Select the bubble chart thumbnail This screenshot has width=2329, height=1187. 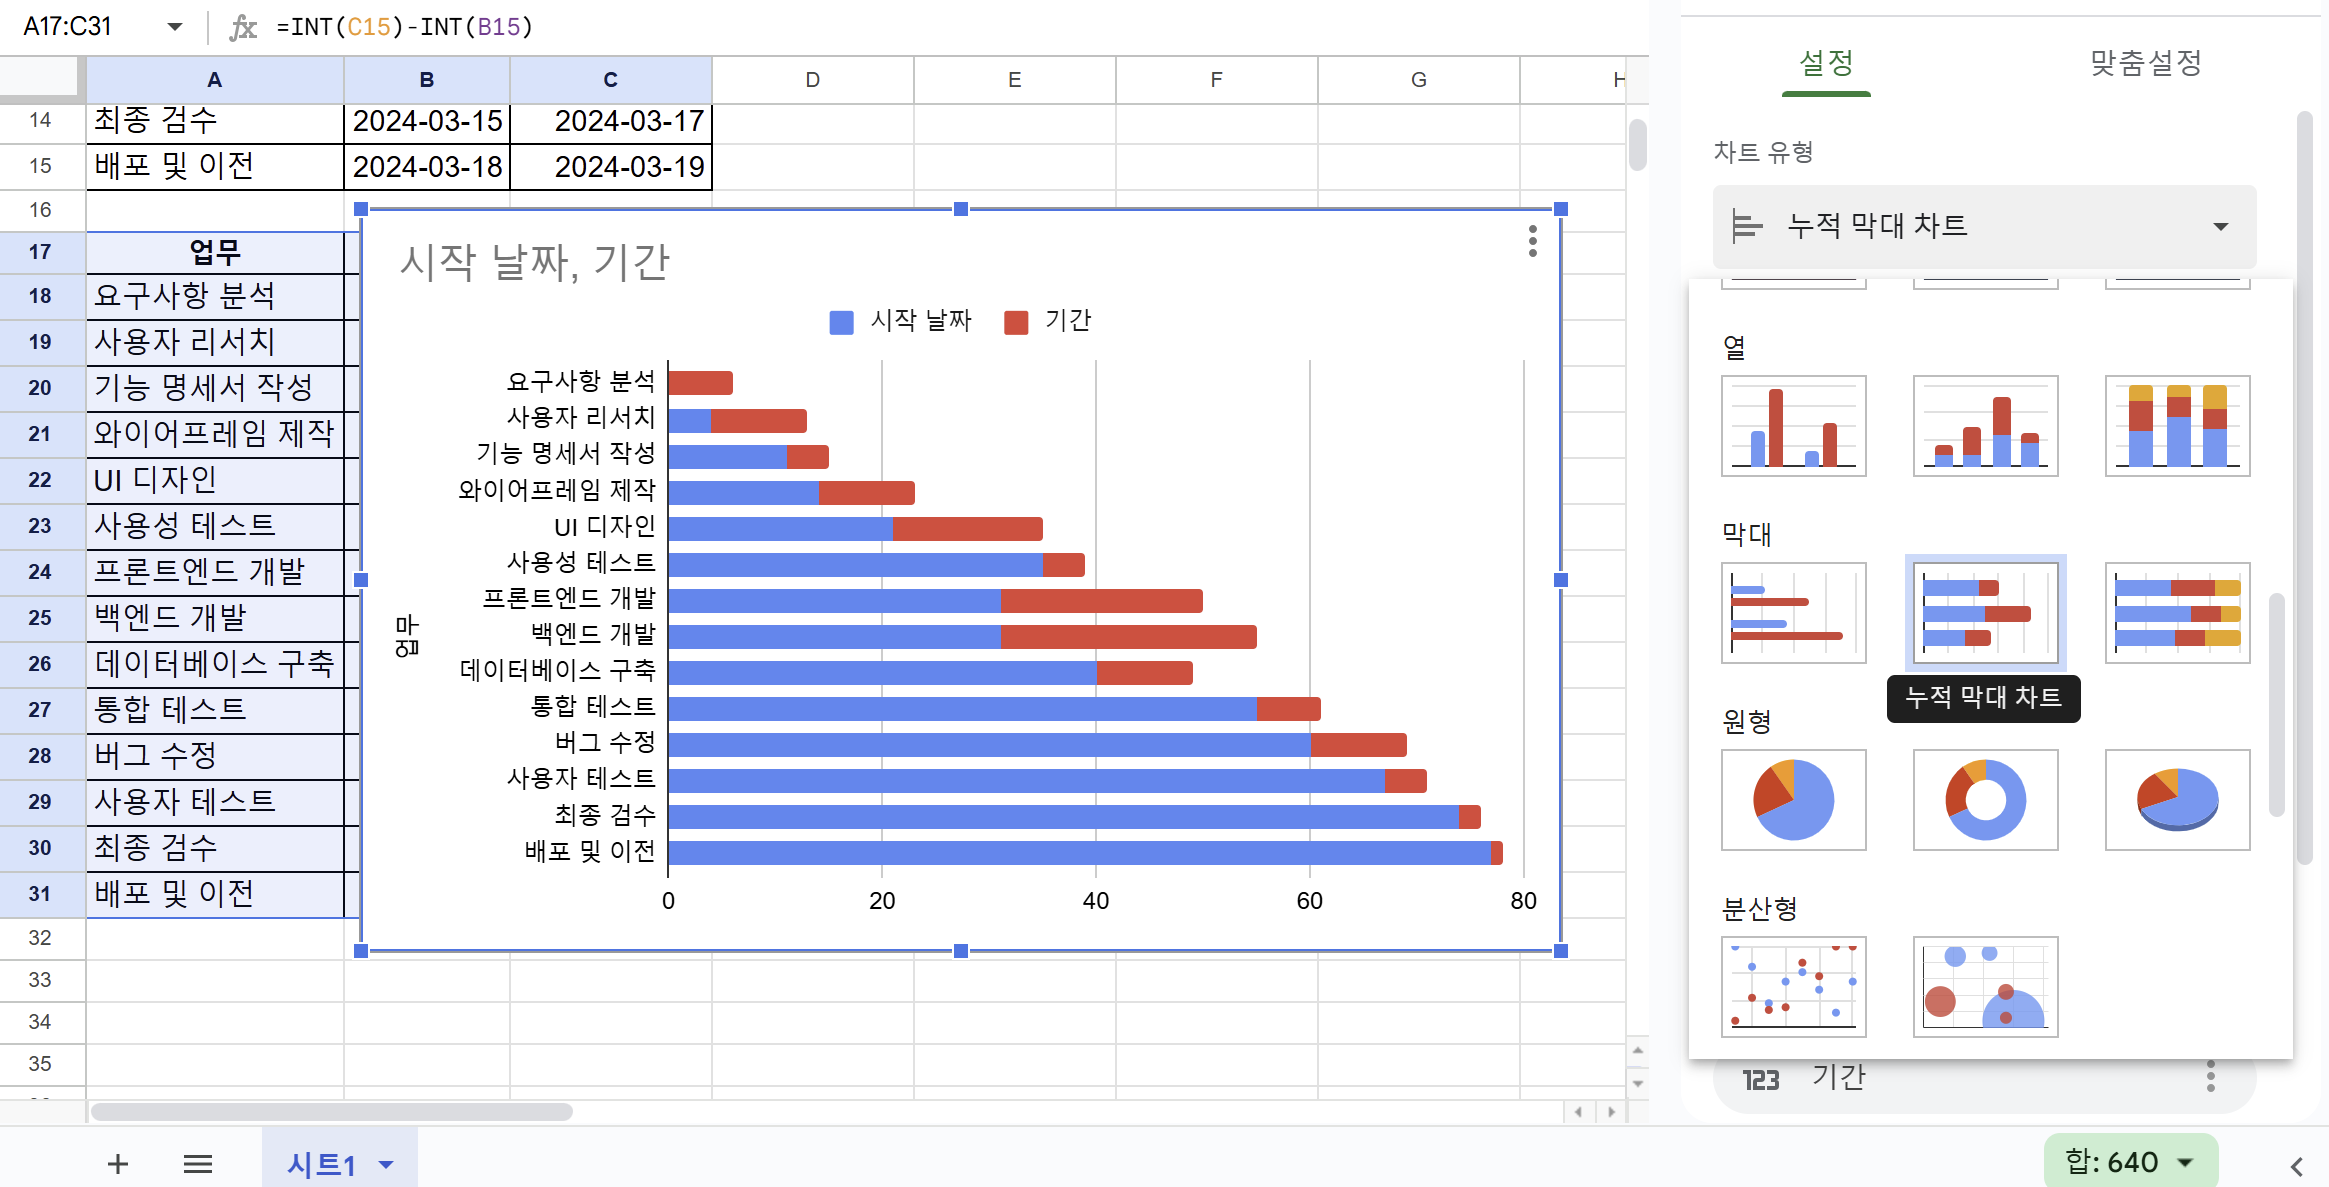(1985, 987)
